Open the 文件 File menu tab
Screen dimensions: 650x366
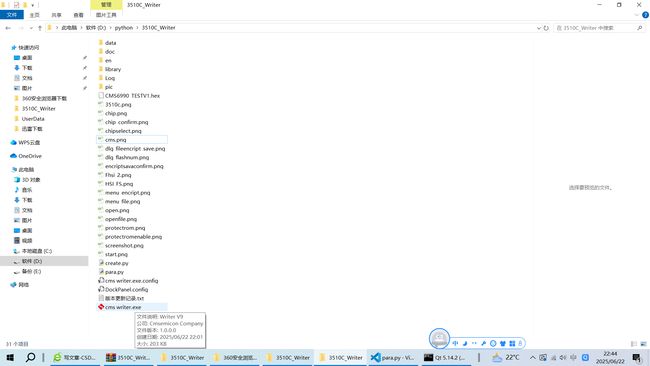tap(12, 15)
